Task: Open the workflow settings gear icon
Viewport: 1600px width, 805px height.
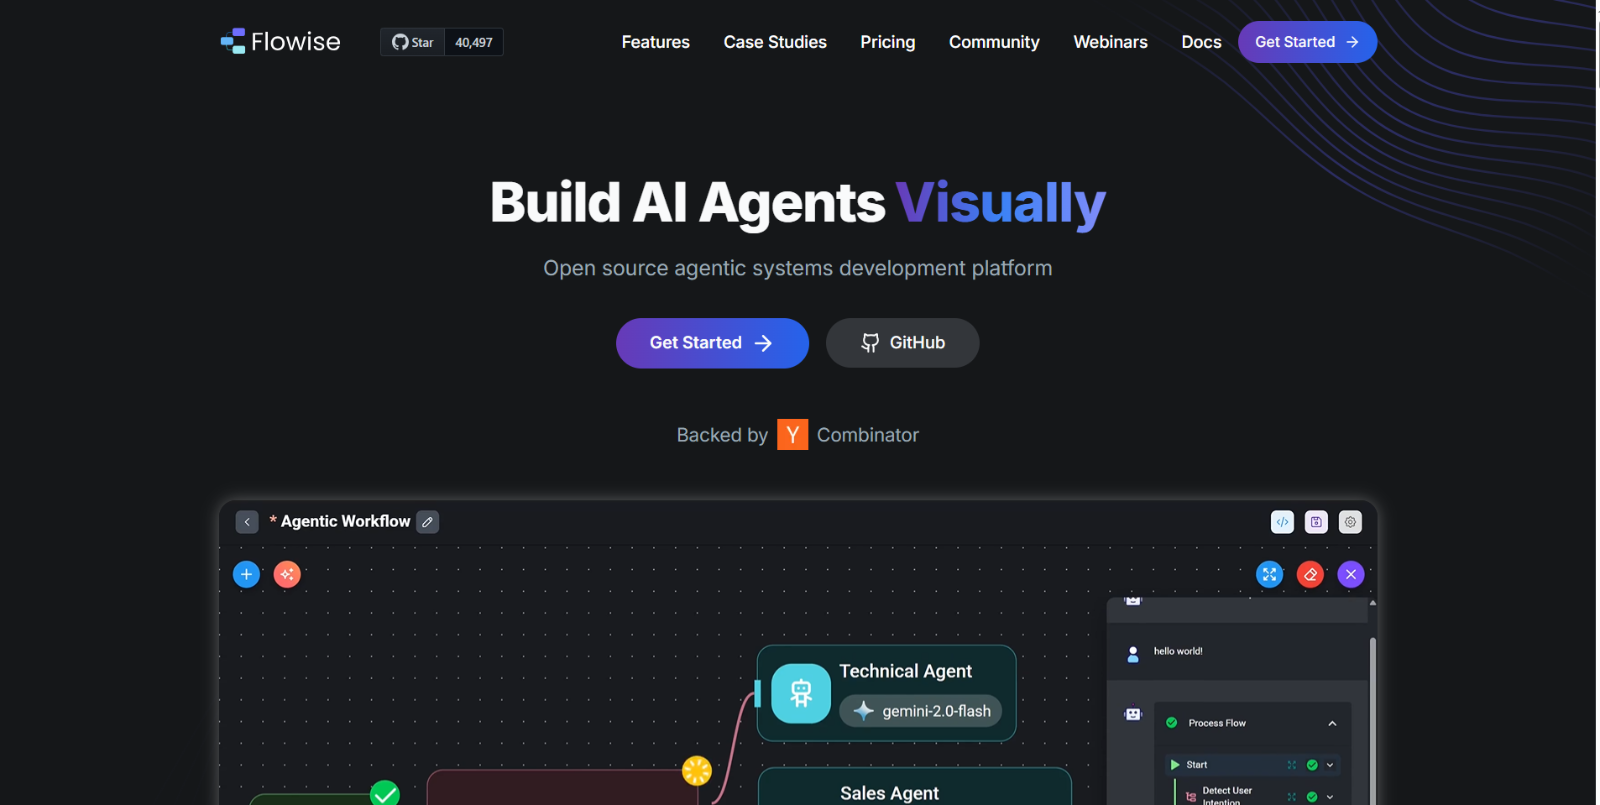Action: (1350, 522)
